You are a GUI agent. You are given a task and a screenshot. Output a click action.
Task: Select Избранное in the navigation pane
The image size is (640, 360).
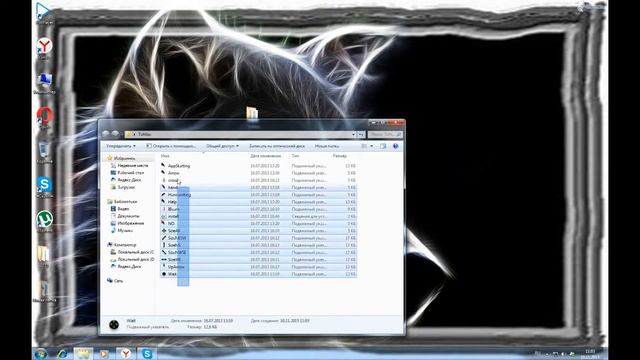click(124, 158)
